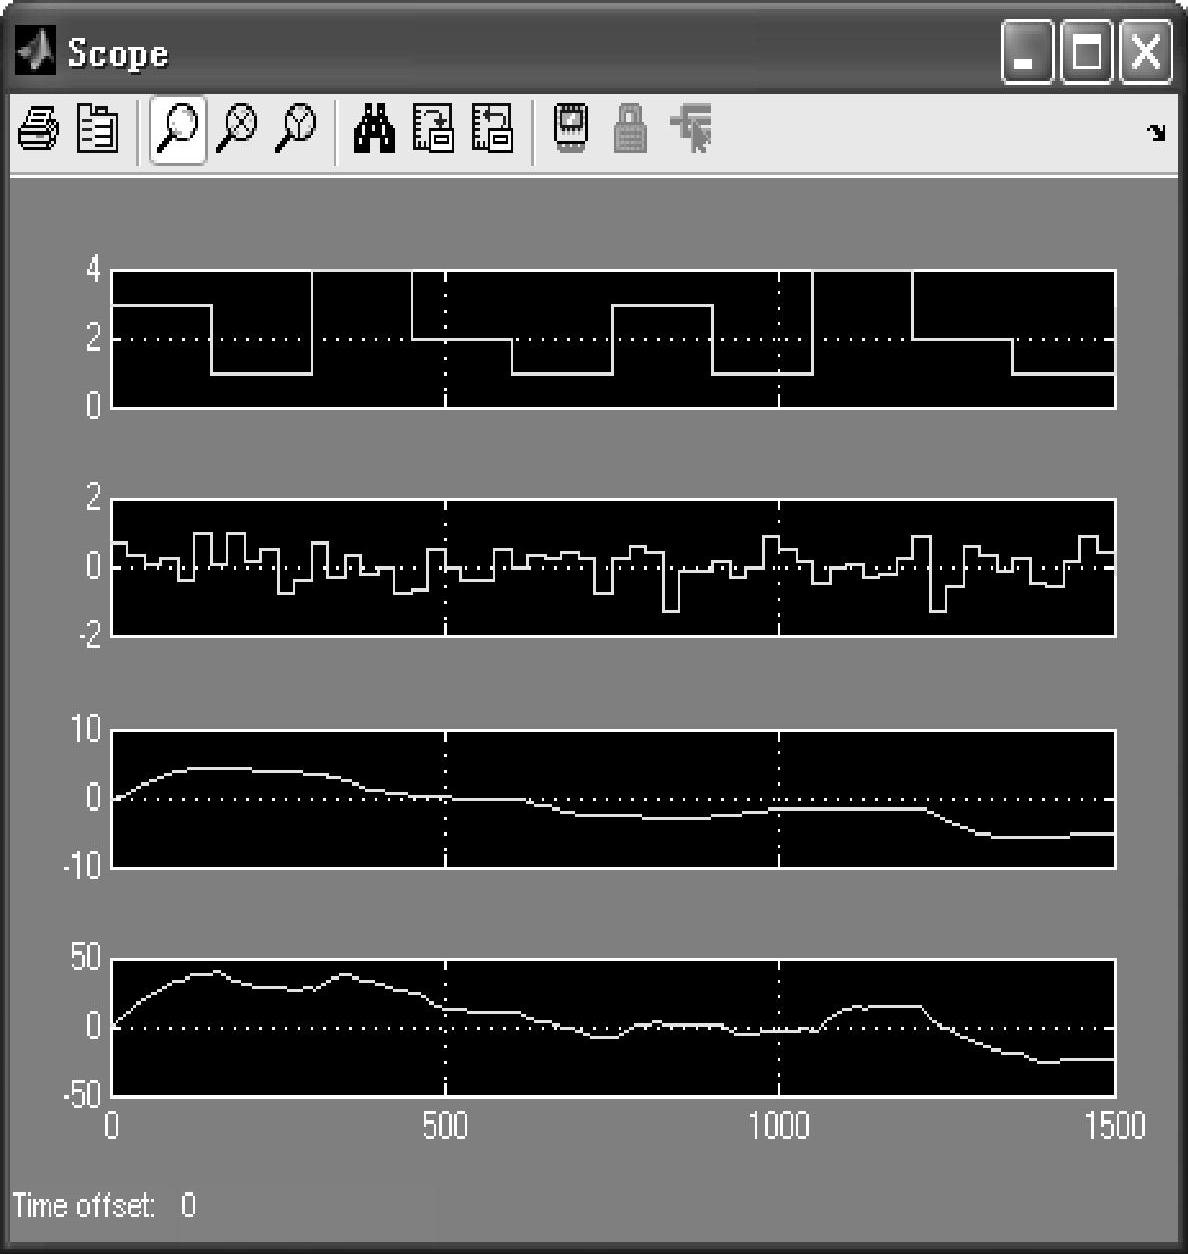The image size is (1188, 1254).
Task: Save current axes settings icon
Action: point(433,129)
